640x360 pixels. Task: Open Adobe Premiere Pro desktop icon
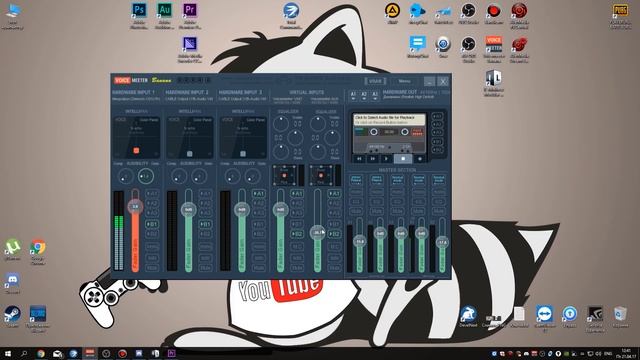[x=190, y=10]
